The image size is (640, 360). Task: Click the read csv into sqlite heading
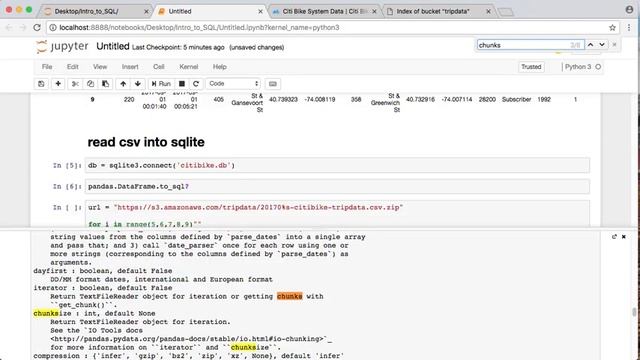point(146,142)
